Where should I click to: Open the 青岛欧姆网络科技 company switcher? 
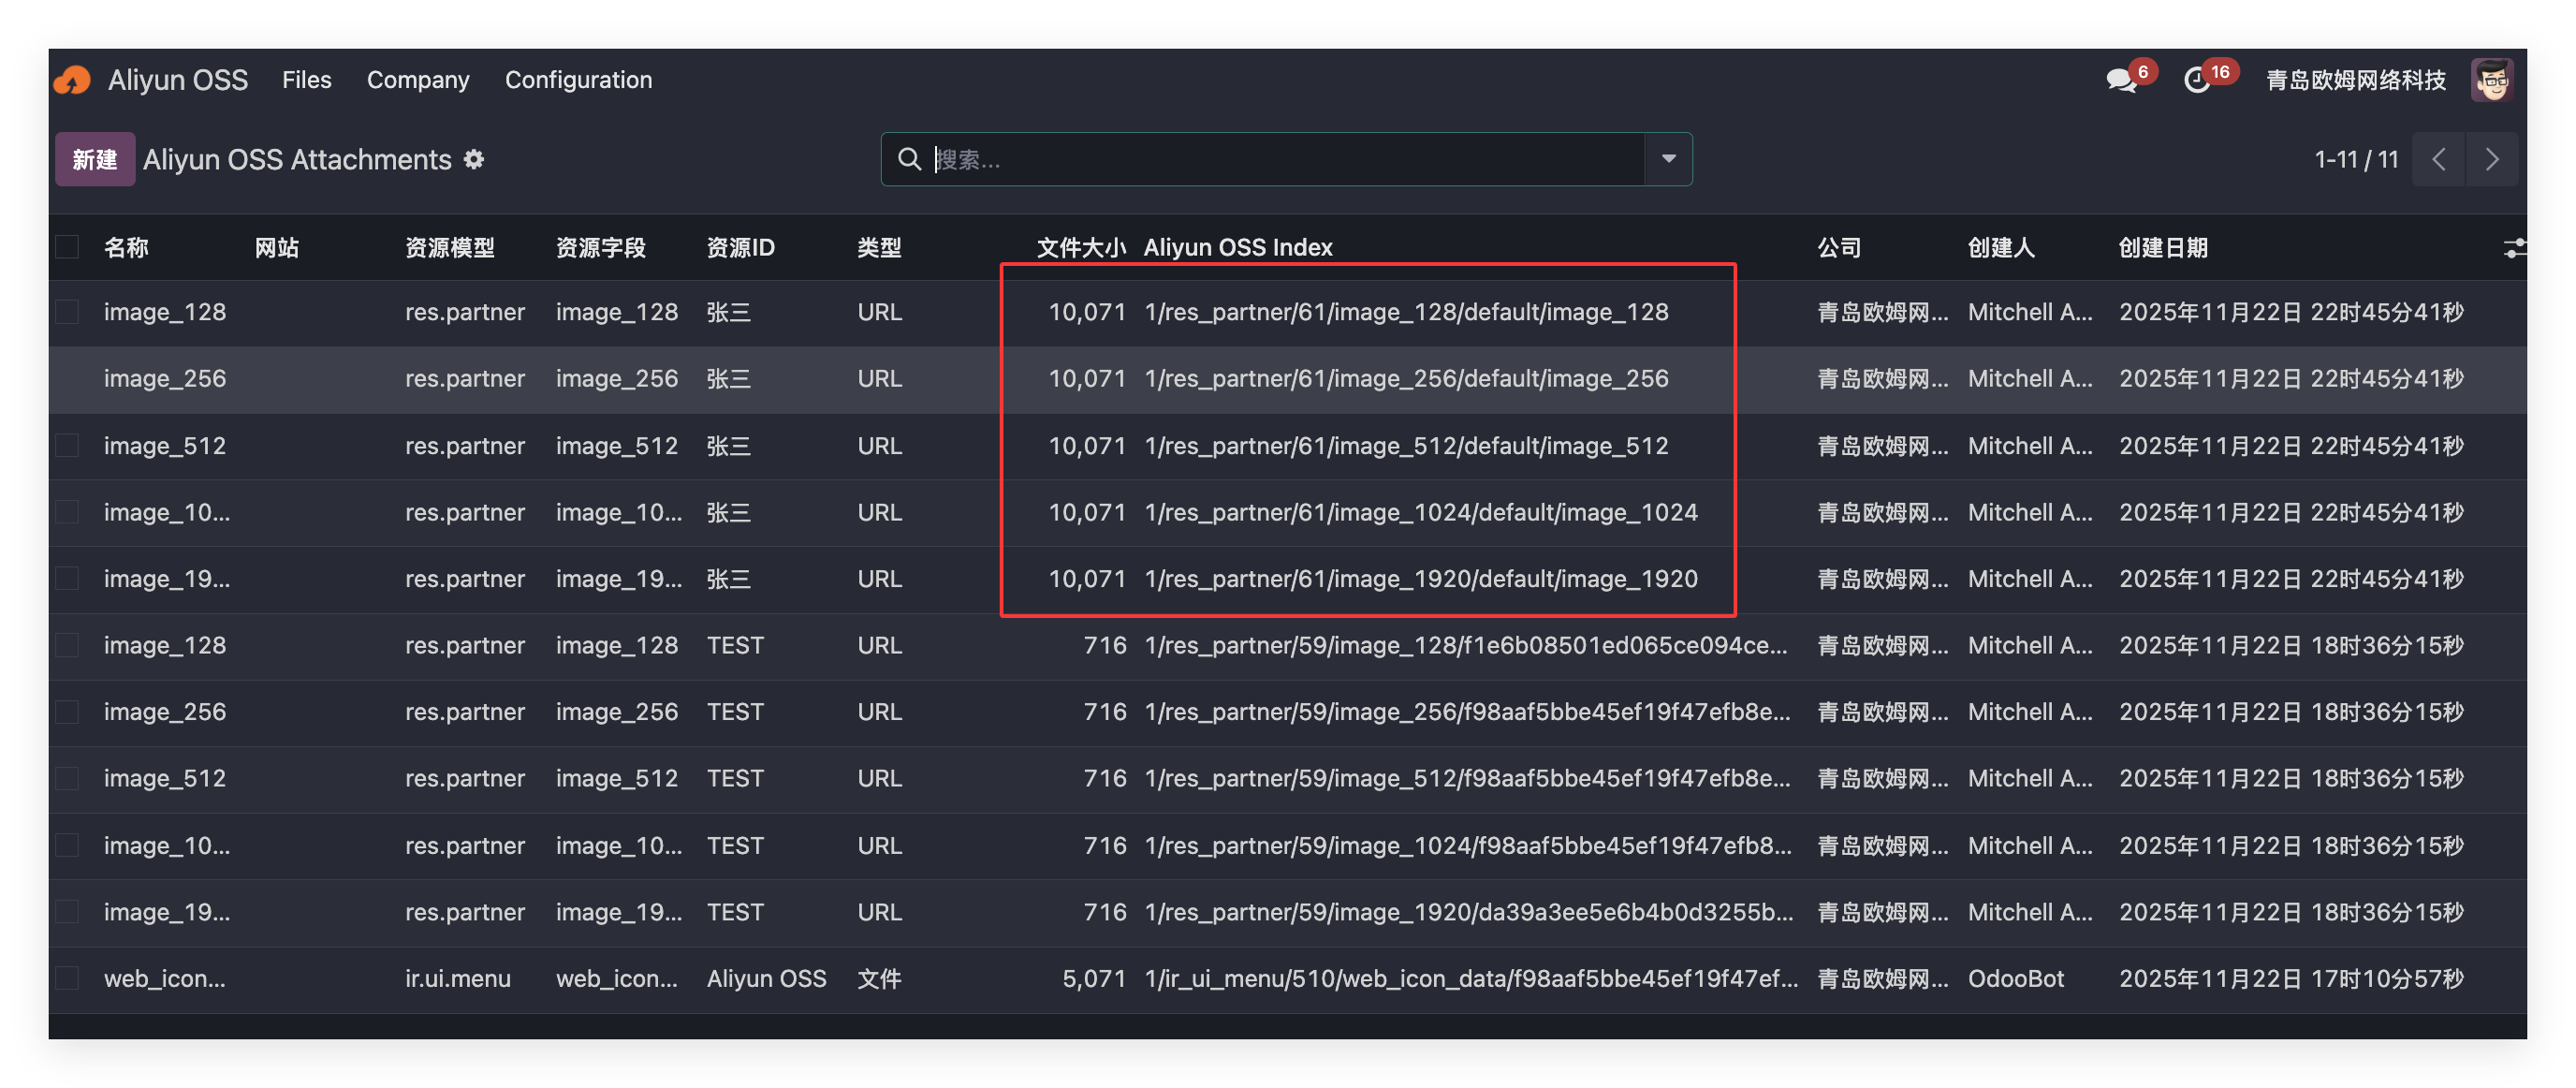pyautogui.click(x=2356, y=80)
